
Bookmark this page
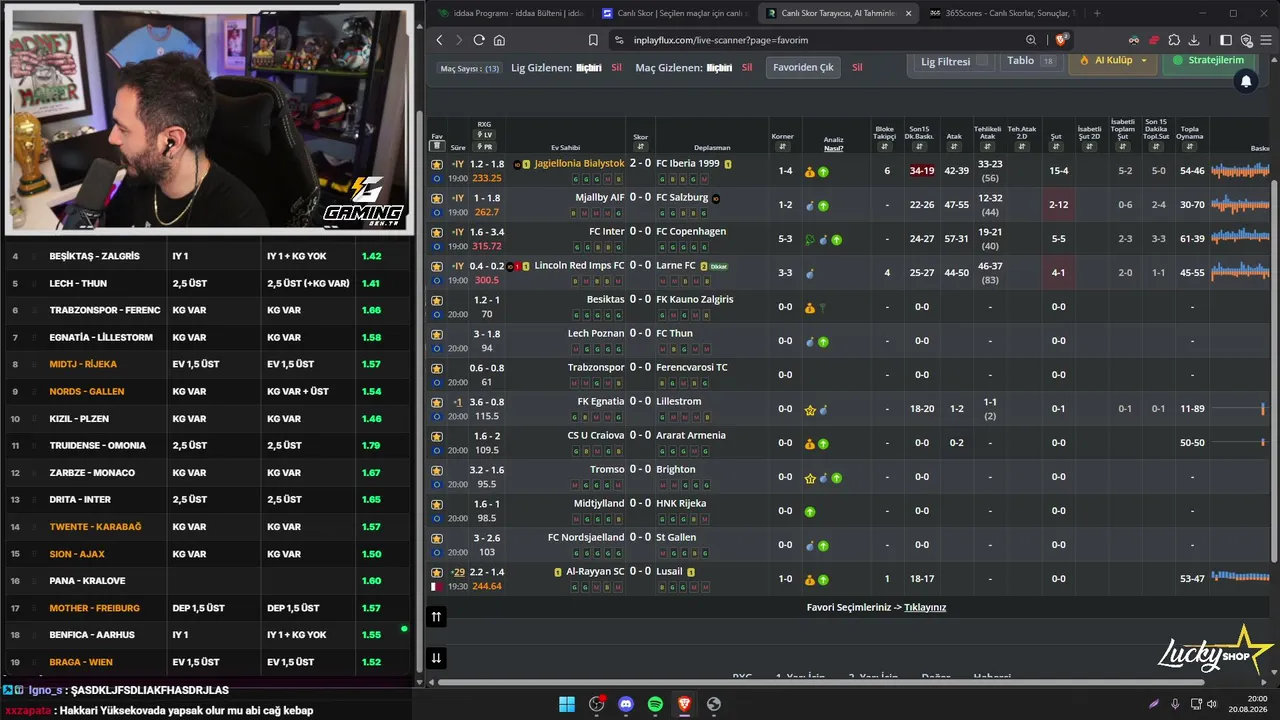tap(593, 40)
